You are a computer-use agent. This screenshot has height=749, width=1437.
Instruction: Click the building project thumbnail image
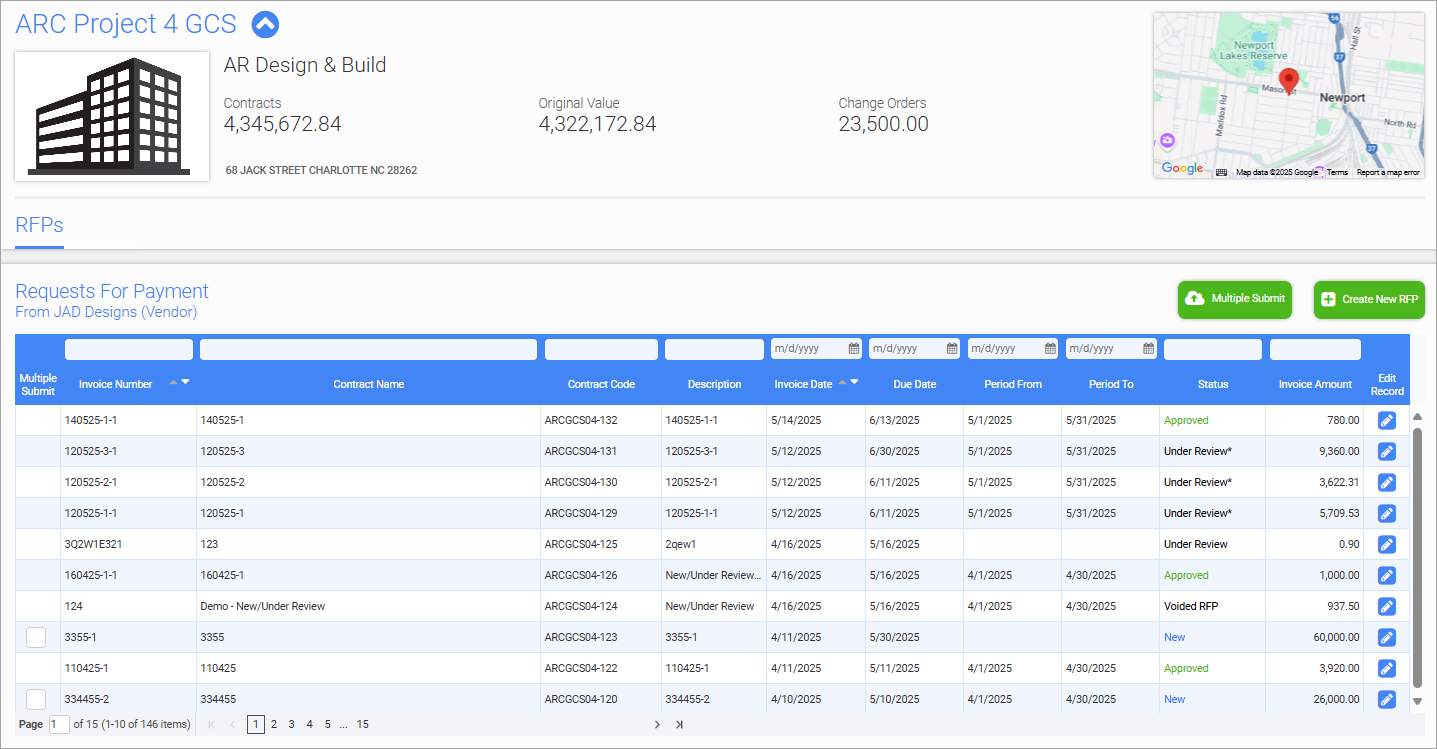tap(112, 116)
